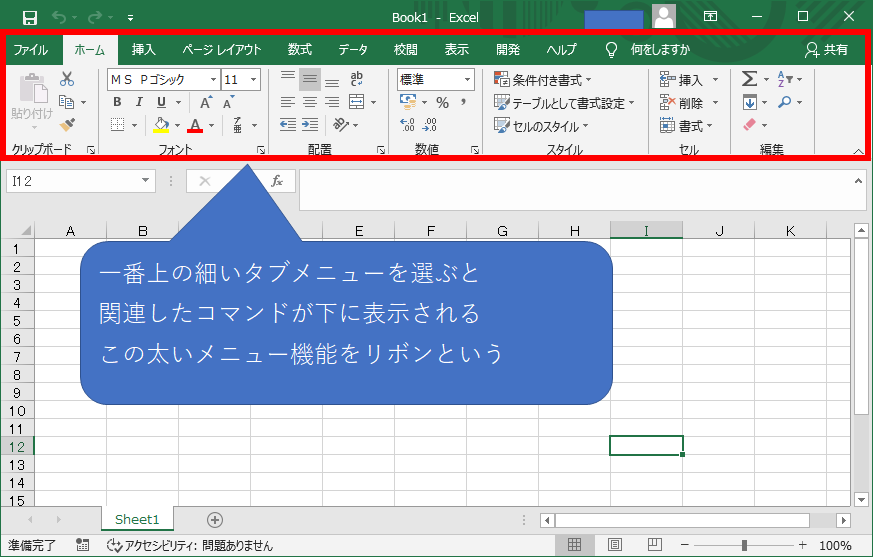Click the 条件付き書式 button
This screenshot has height=557, width=873.
point(543,80)
